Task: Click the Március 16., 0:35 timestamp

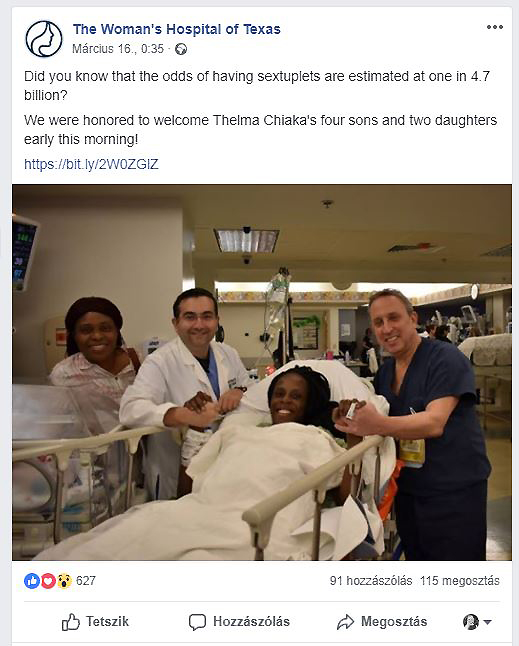Action: point(118,49)
